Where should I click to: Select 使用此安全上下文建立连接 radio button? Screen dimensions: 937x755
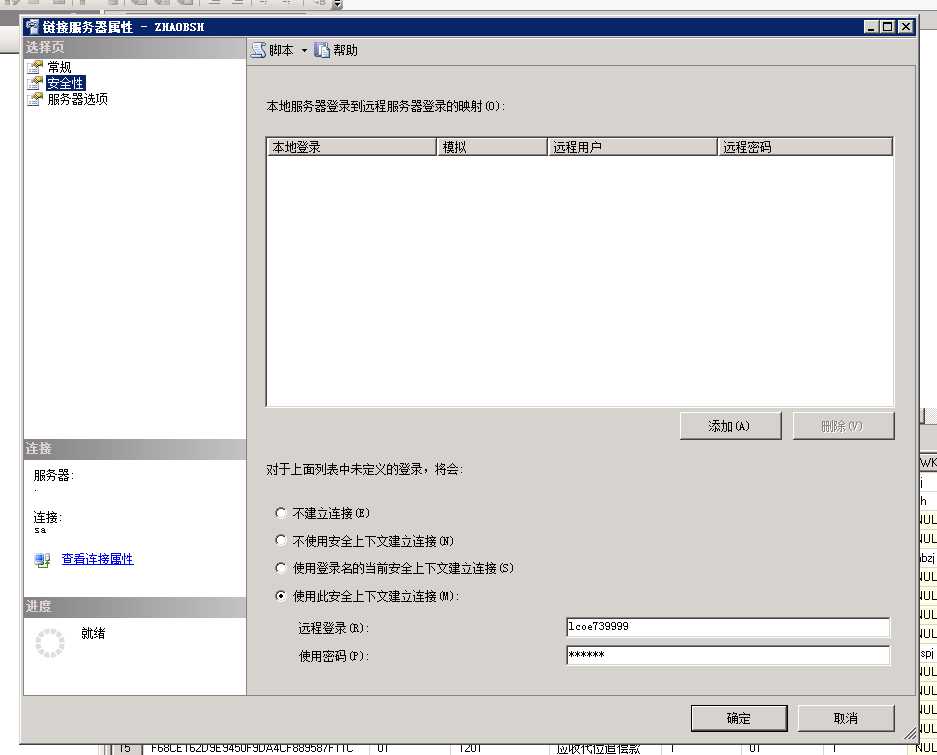point(280,596)
